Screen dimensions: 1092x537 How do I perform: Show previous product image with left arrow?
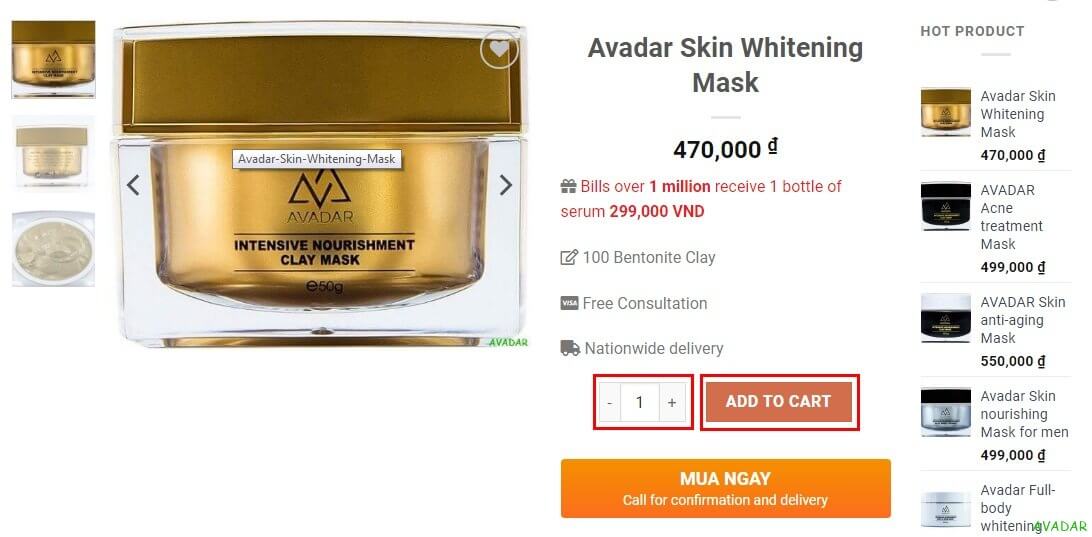(x=133, y=185)
